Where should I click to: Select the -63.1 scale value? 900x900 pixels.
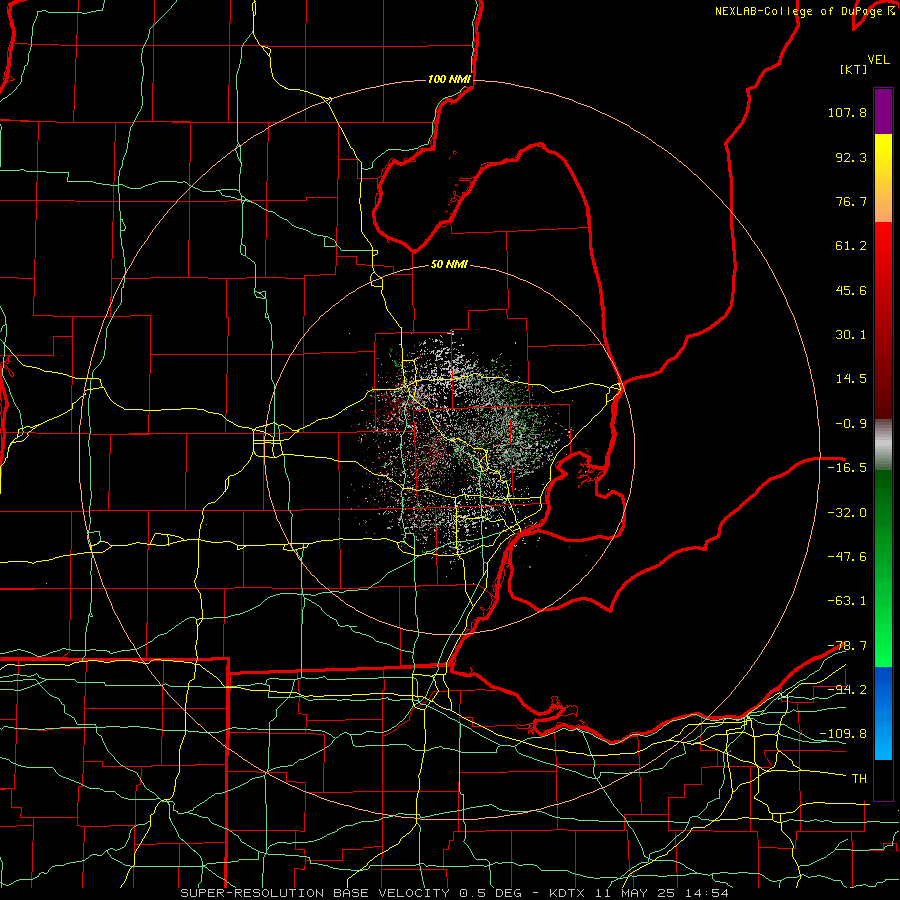pyautogui.click(x=847, y=601)
